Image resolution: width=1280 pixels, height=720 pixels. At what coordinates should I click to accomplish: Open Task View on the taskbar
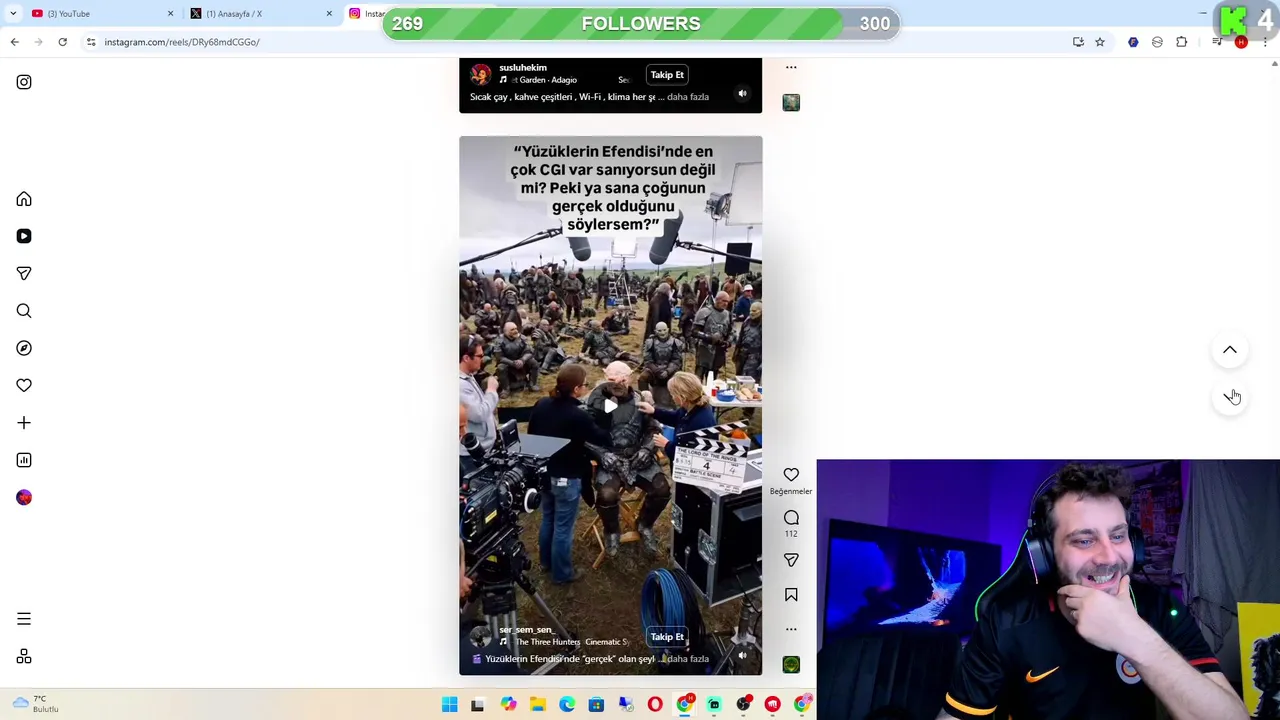coord(478,705)
